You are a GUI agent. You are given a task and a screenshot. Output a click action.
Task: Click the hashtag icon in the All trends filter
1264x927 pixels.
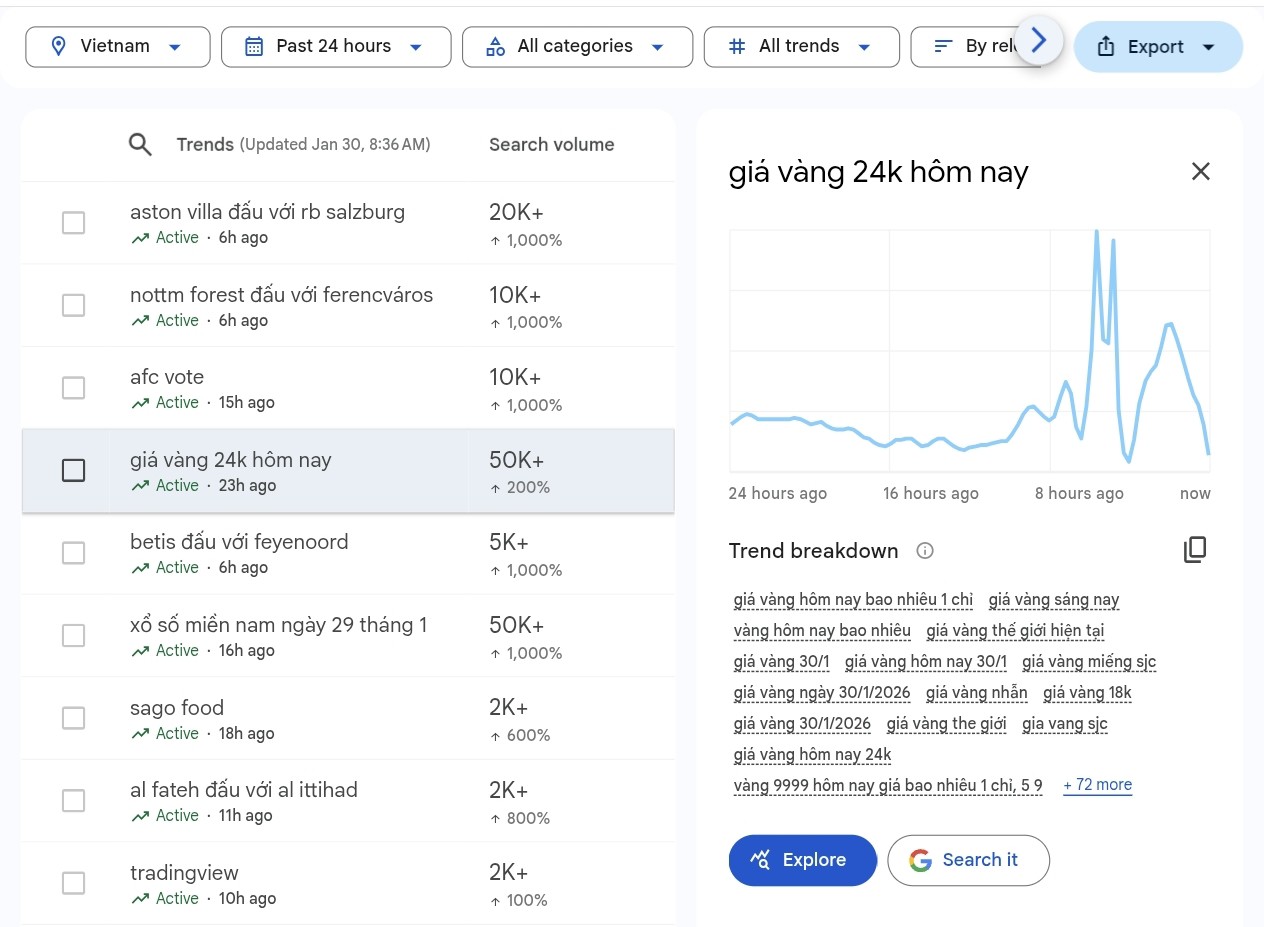click(736, 46)
